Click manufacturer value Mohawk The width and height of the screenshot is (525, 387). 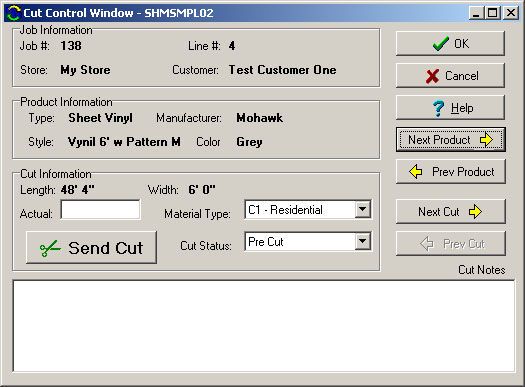[259, 118]
